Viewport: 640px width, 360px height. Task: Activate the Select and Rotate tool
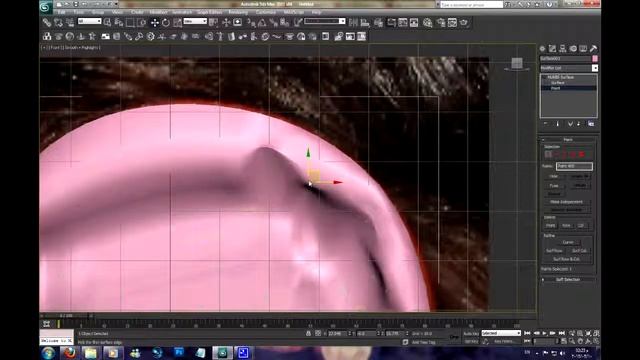[166, 22]
